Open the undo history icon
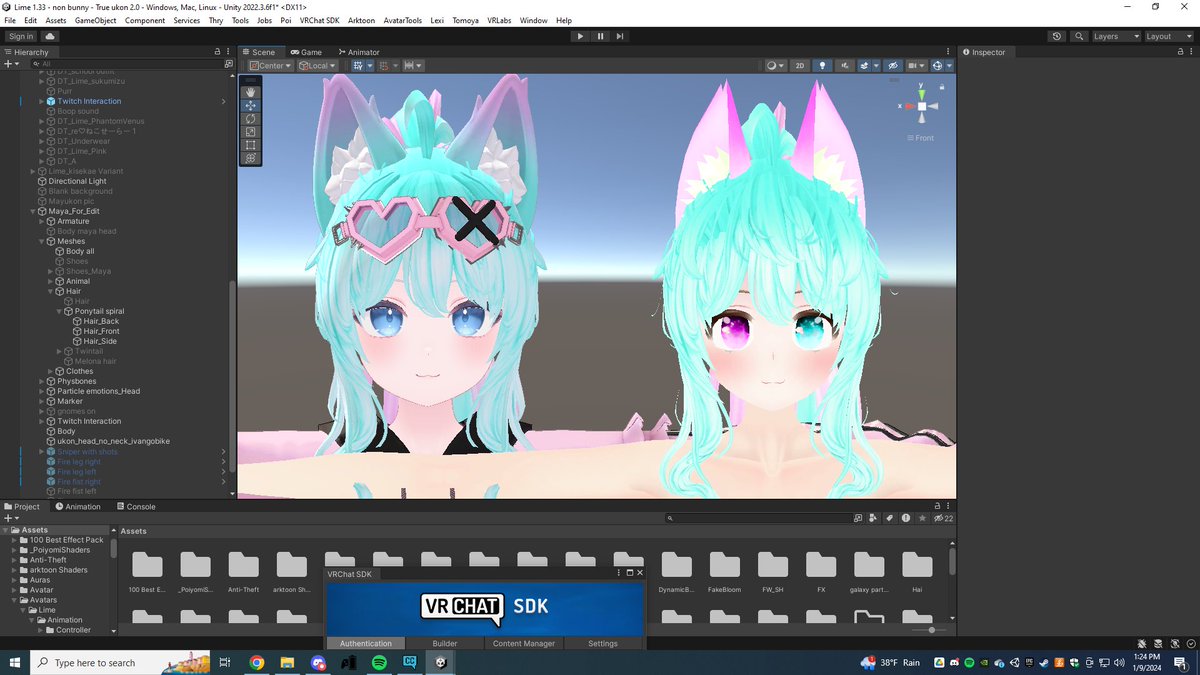1200x675 pixels. [1058, 36]
